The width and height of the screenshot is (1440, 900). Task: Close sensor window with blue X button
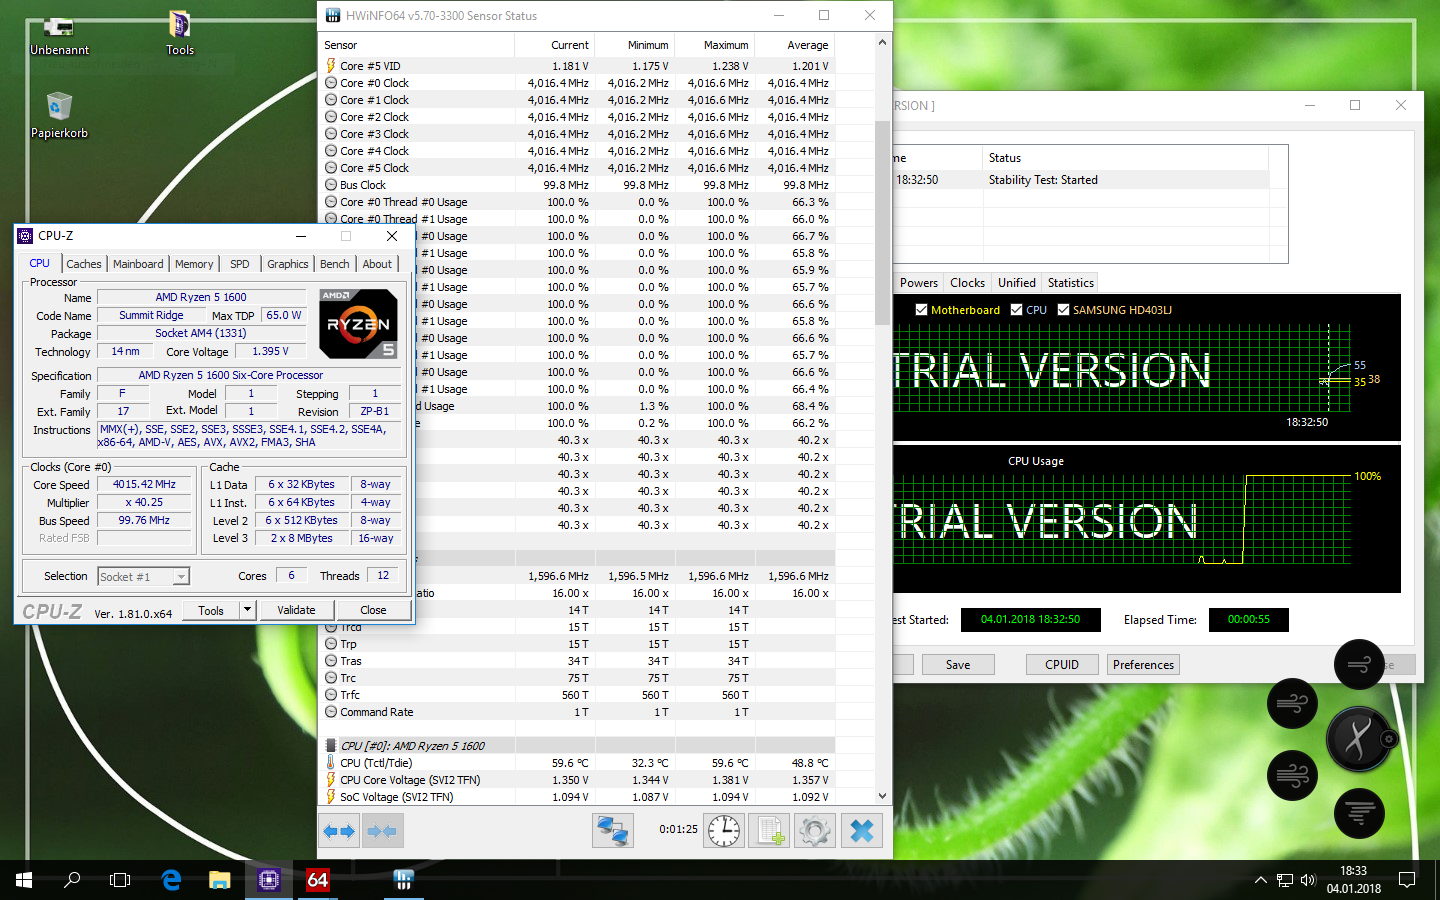coord(861,831)
